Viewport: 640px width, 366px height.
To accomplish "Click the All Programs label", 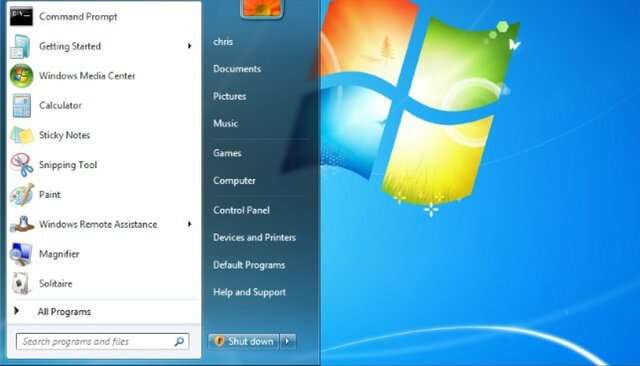I will (x=64, y=312).
